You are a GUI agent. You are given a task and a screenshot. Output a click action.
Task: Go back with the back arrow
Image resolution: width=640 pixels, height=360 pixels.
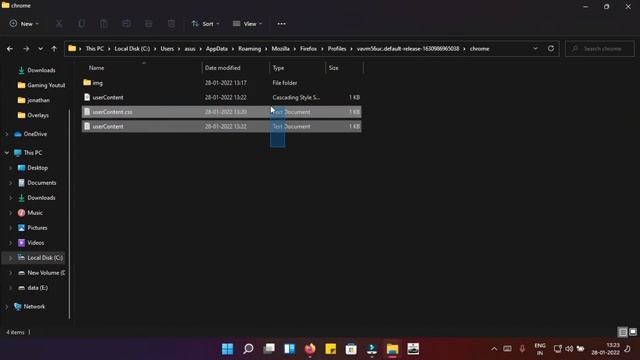pyautogui.click(x=10, y=49)
